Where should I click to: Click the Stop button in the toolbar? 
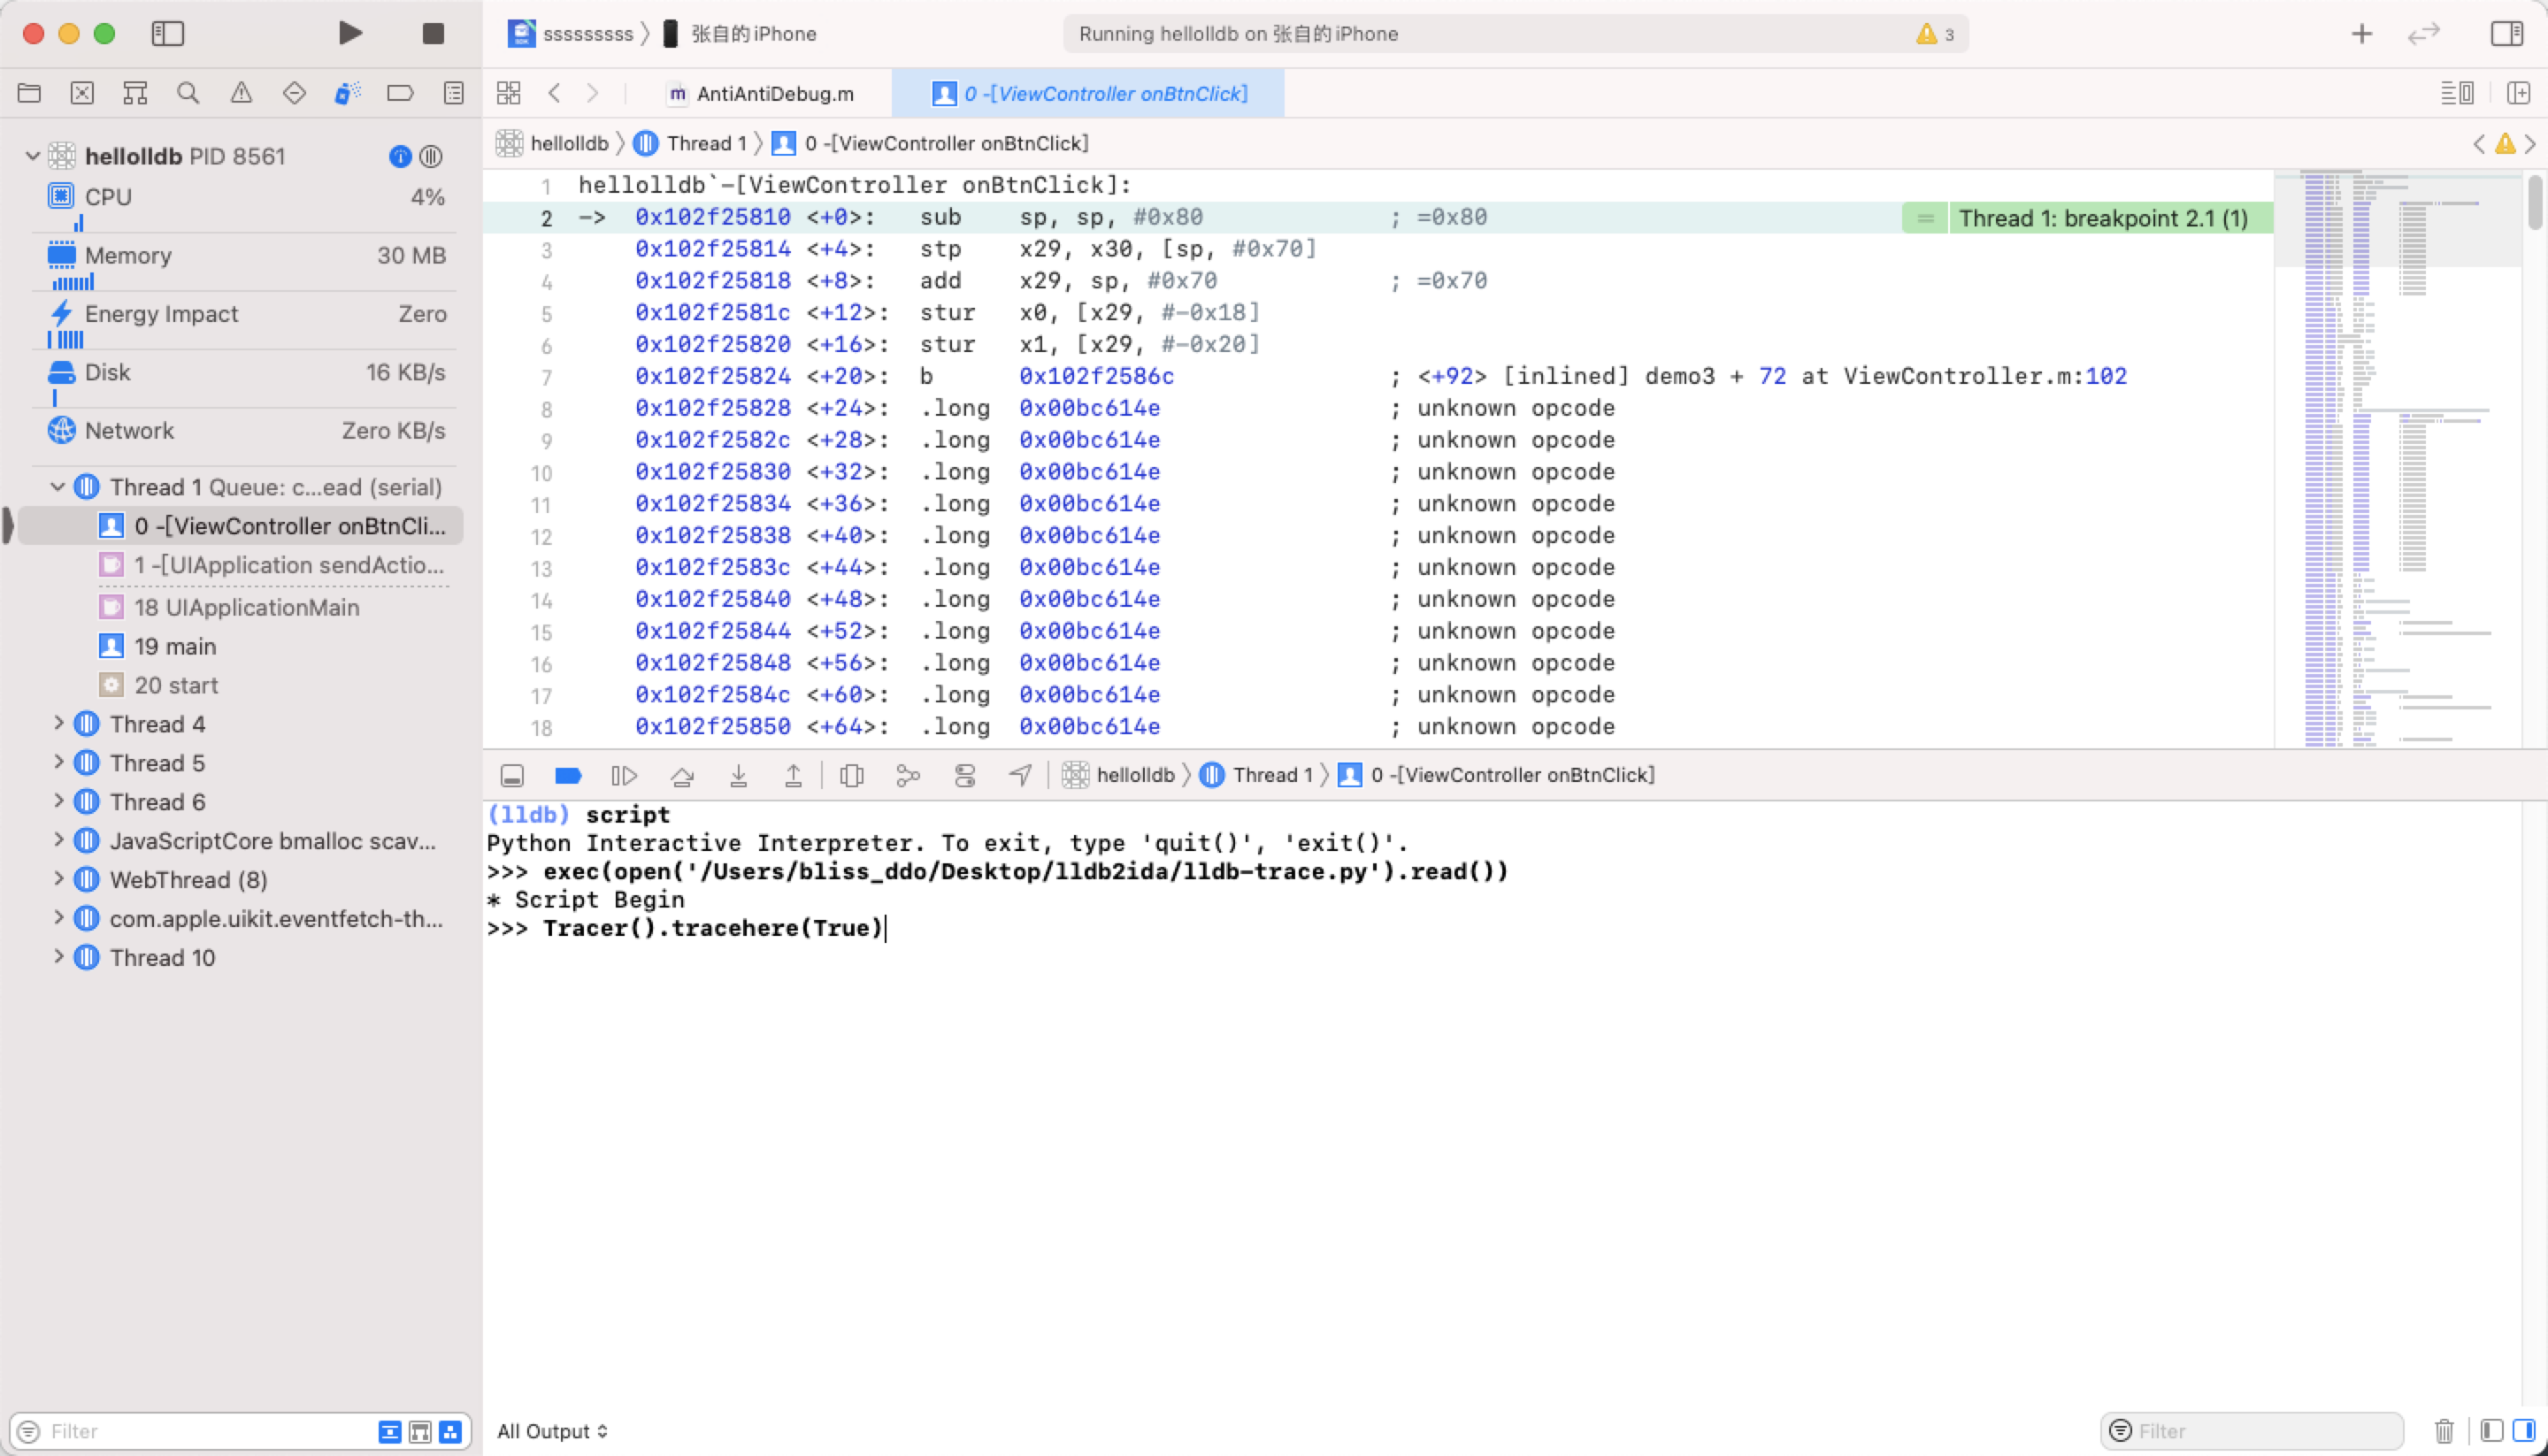(432, 33)
